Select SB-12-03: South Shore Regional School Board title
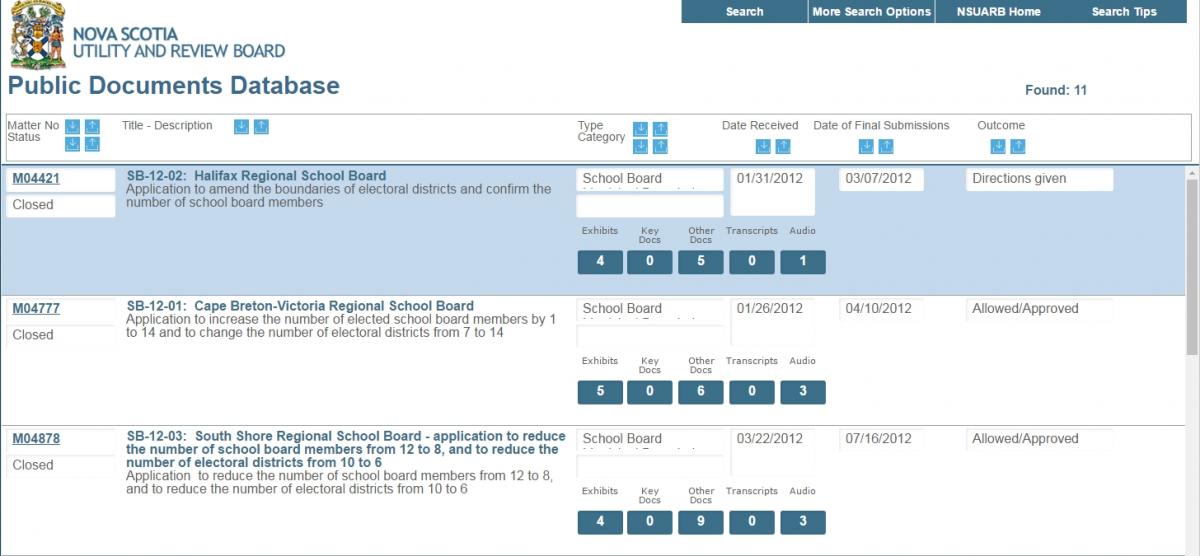1200x556 pixels. (x=346, y=449)
